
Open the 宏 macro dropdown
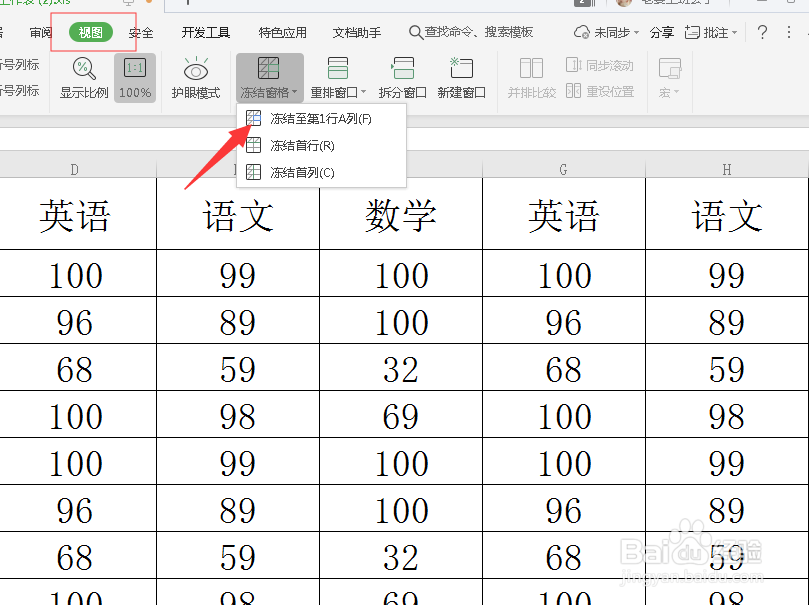[x=669, y=78]
